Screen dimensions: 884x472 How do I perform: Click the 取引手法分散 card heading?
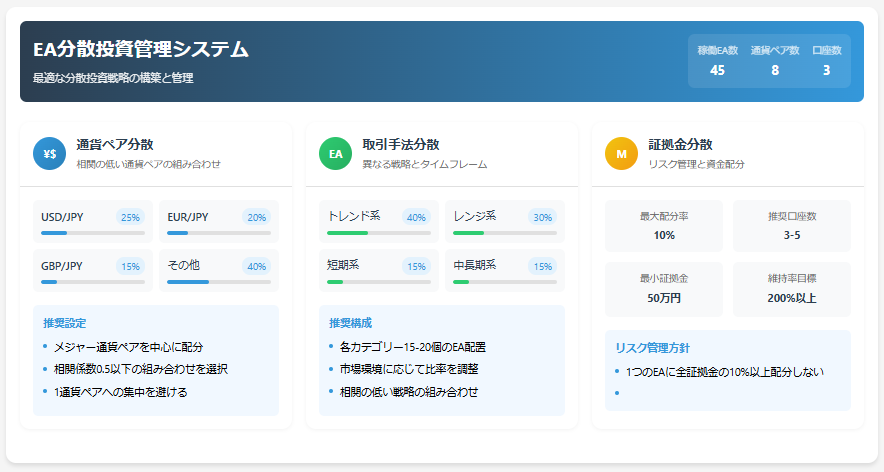(x=401, y=144)
